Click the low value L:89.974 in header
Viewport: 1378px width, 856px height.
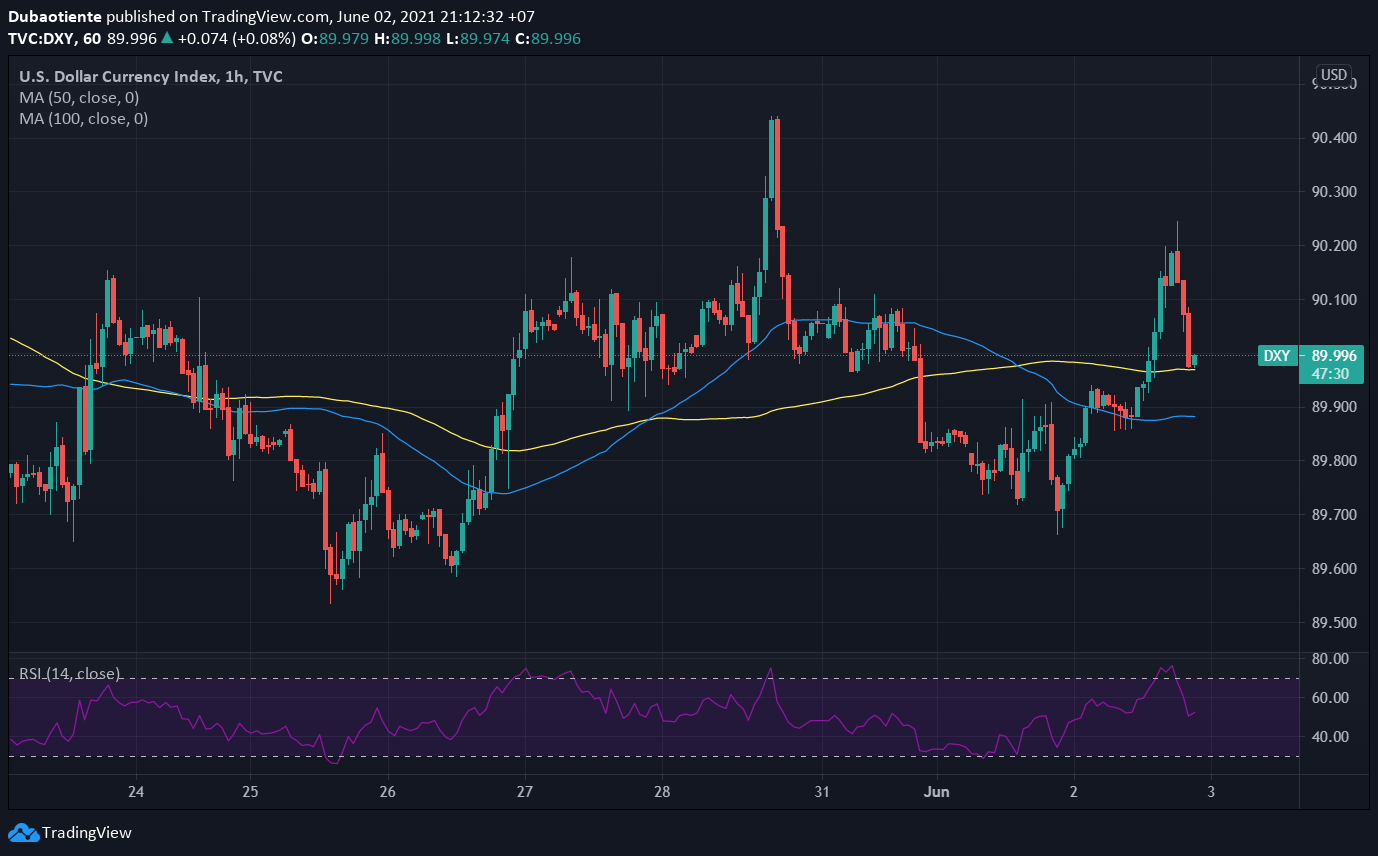[477, 38]
